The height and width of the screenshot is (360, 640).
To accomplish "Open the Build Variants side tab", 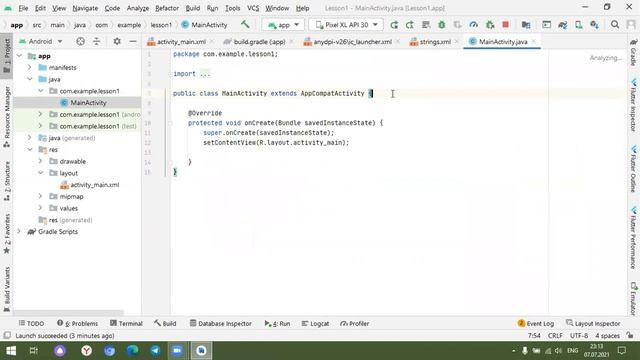I will pos(7,289).
